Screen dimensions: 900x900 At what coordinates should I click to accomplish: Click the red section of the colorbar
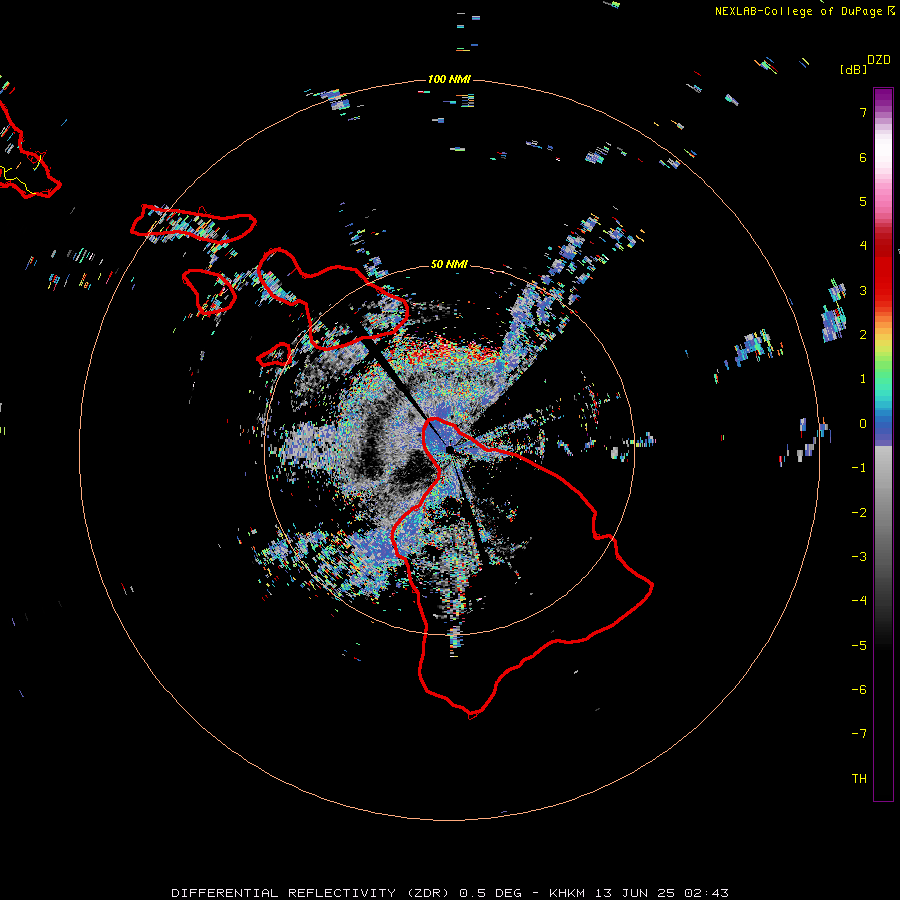click(883, 270)
